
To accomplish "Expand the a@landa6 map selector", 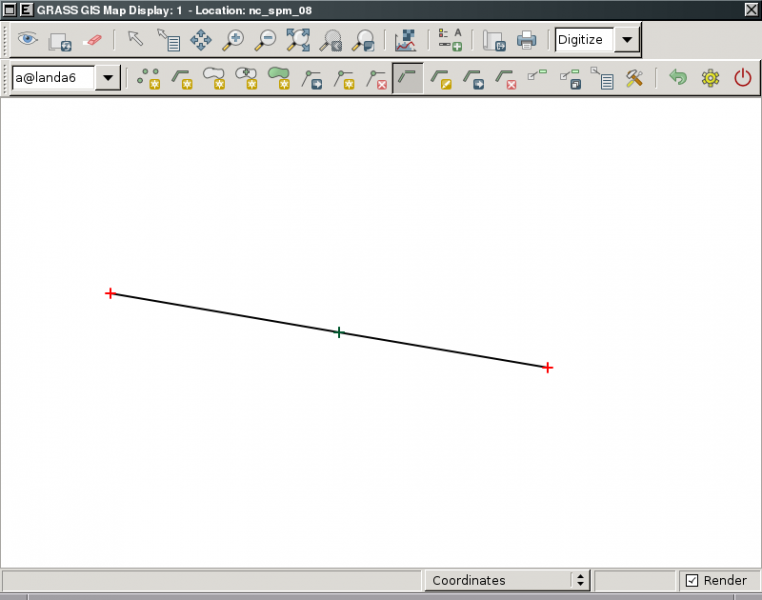I will [108, 78].
